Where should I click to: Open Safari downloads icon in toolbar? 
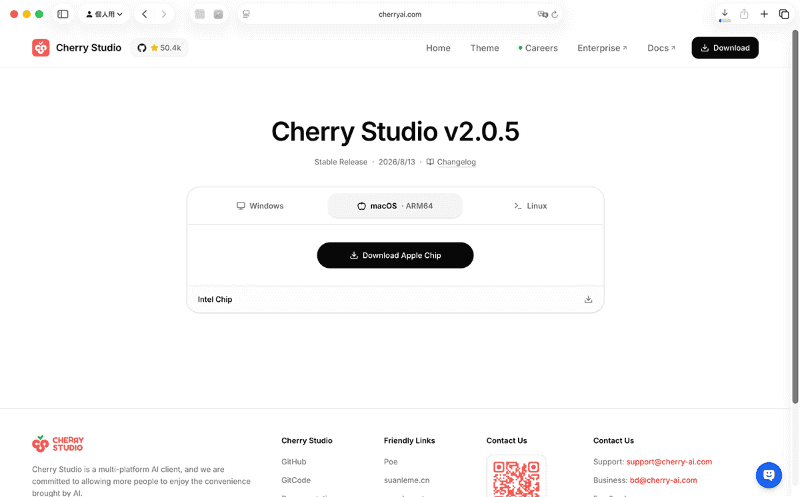pos(724,14)
